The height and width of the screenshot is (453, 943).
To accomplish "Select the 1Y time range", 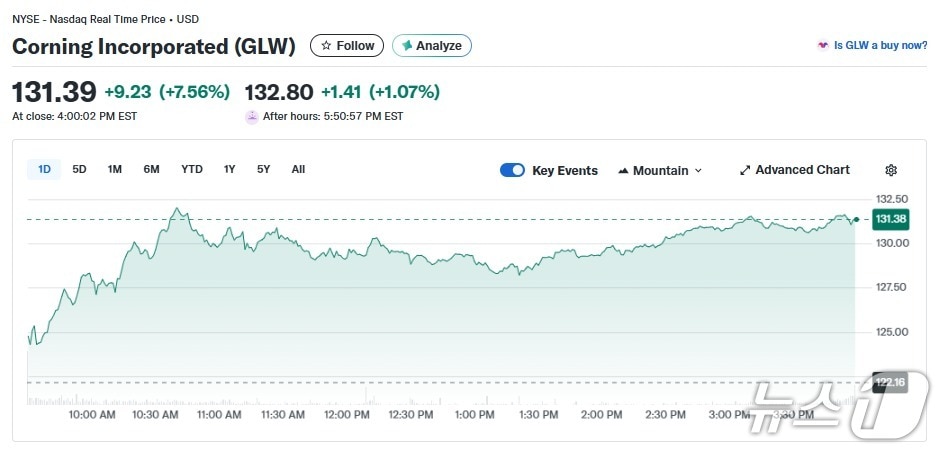I will tap(230, 169).
